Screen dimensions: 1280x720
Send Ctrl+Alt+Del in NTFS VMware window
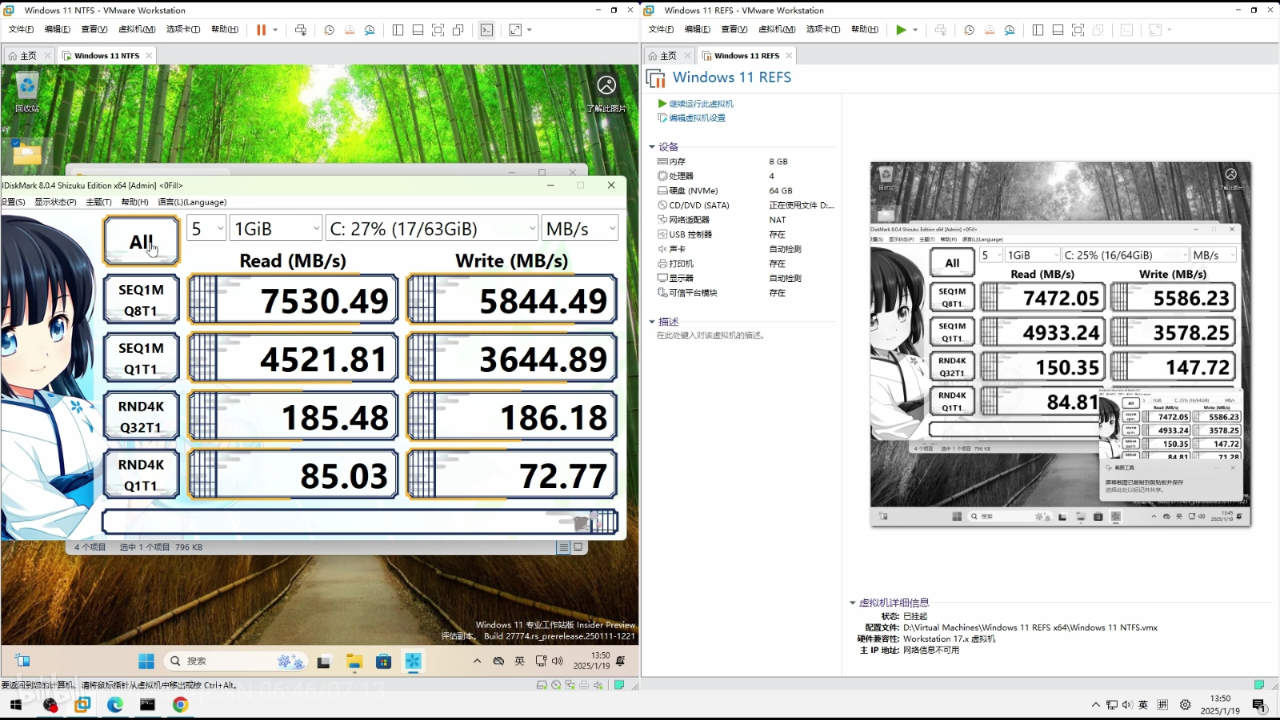click(x=300, y=30)
